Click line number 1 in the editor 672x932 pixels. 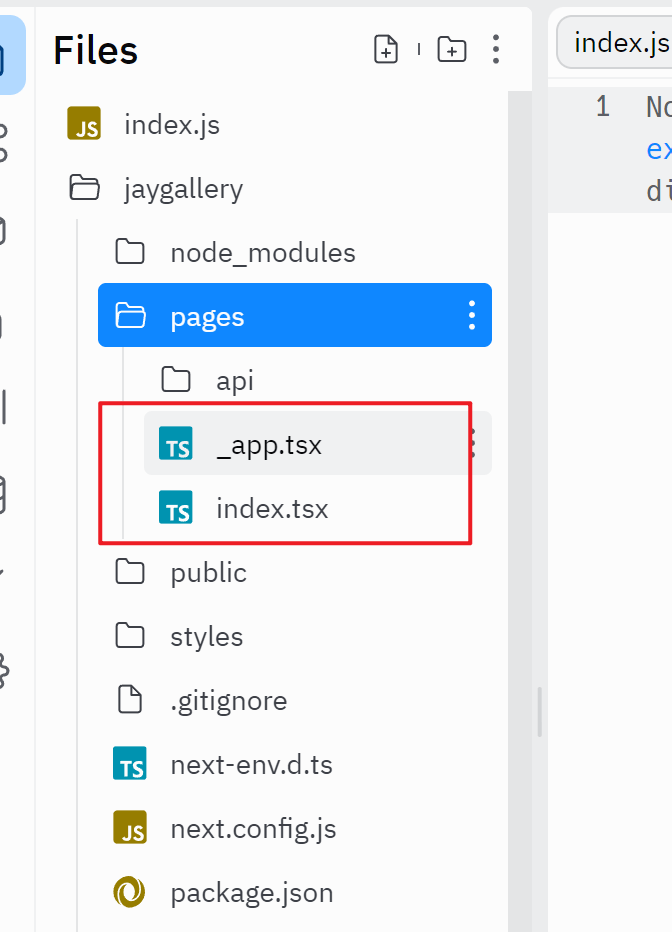click(x=602, y=106)
